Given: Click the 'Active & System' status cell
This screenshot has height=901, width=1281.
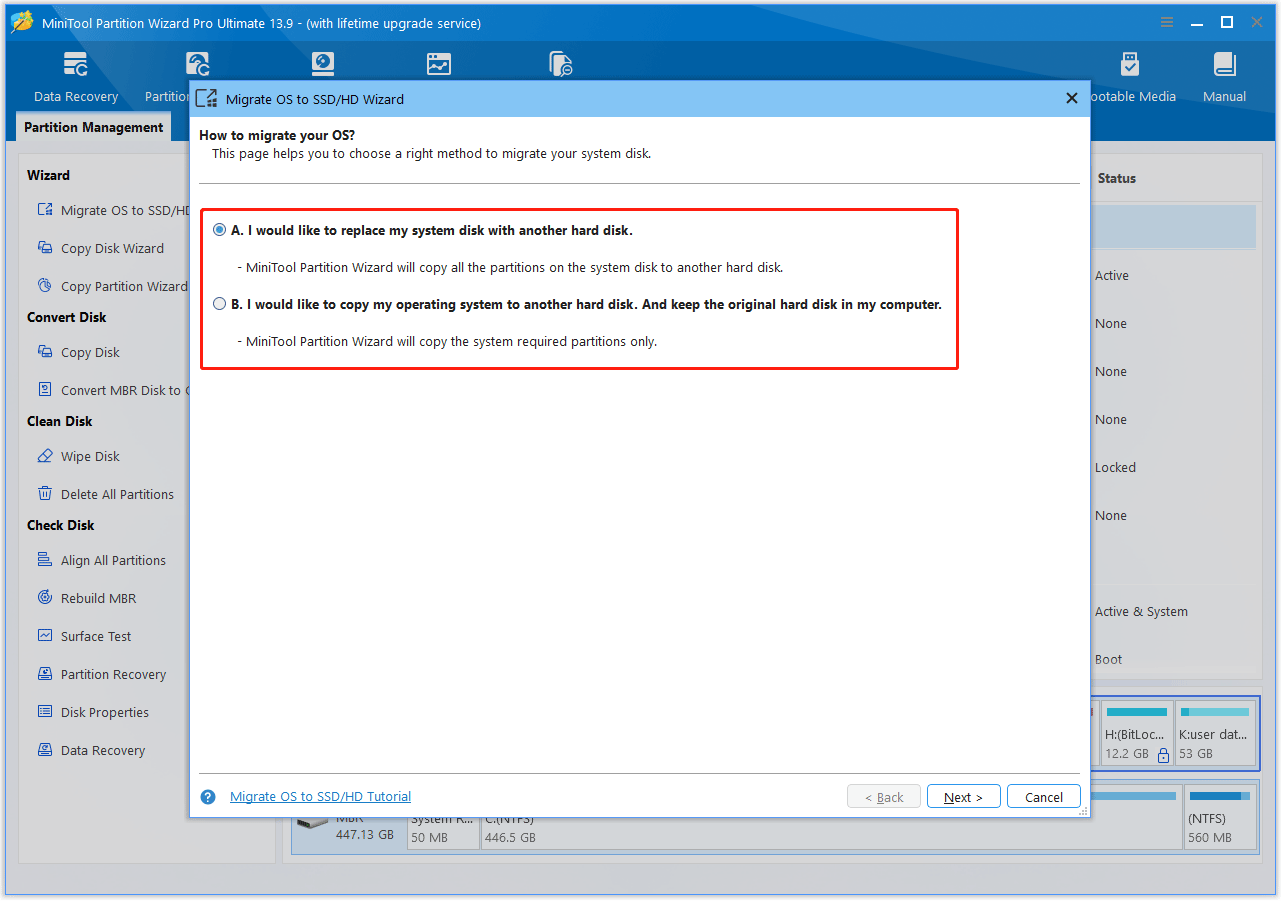Looking at the screenshot, I should (1141, 611).
